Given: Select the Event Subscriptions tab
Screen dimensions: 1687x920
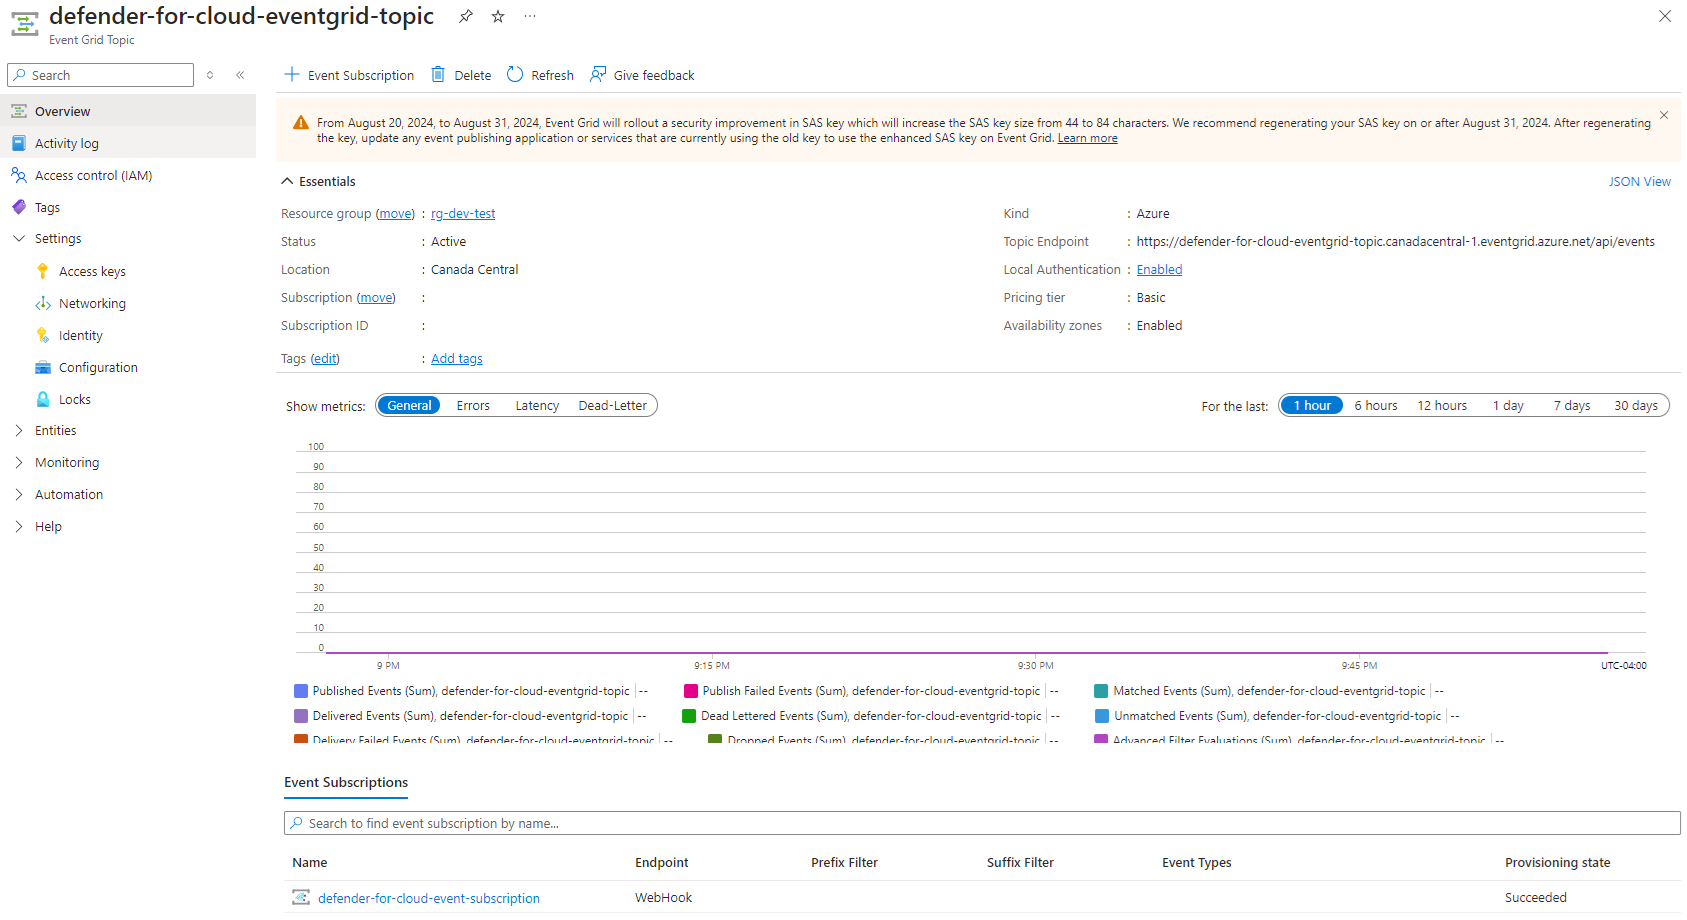Looking at the screenshot, I should tap(346, 783).
